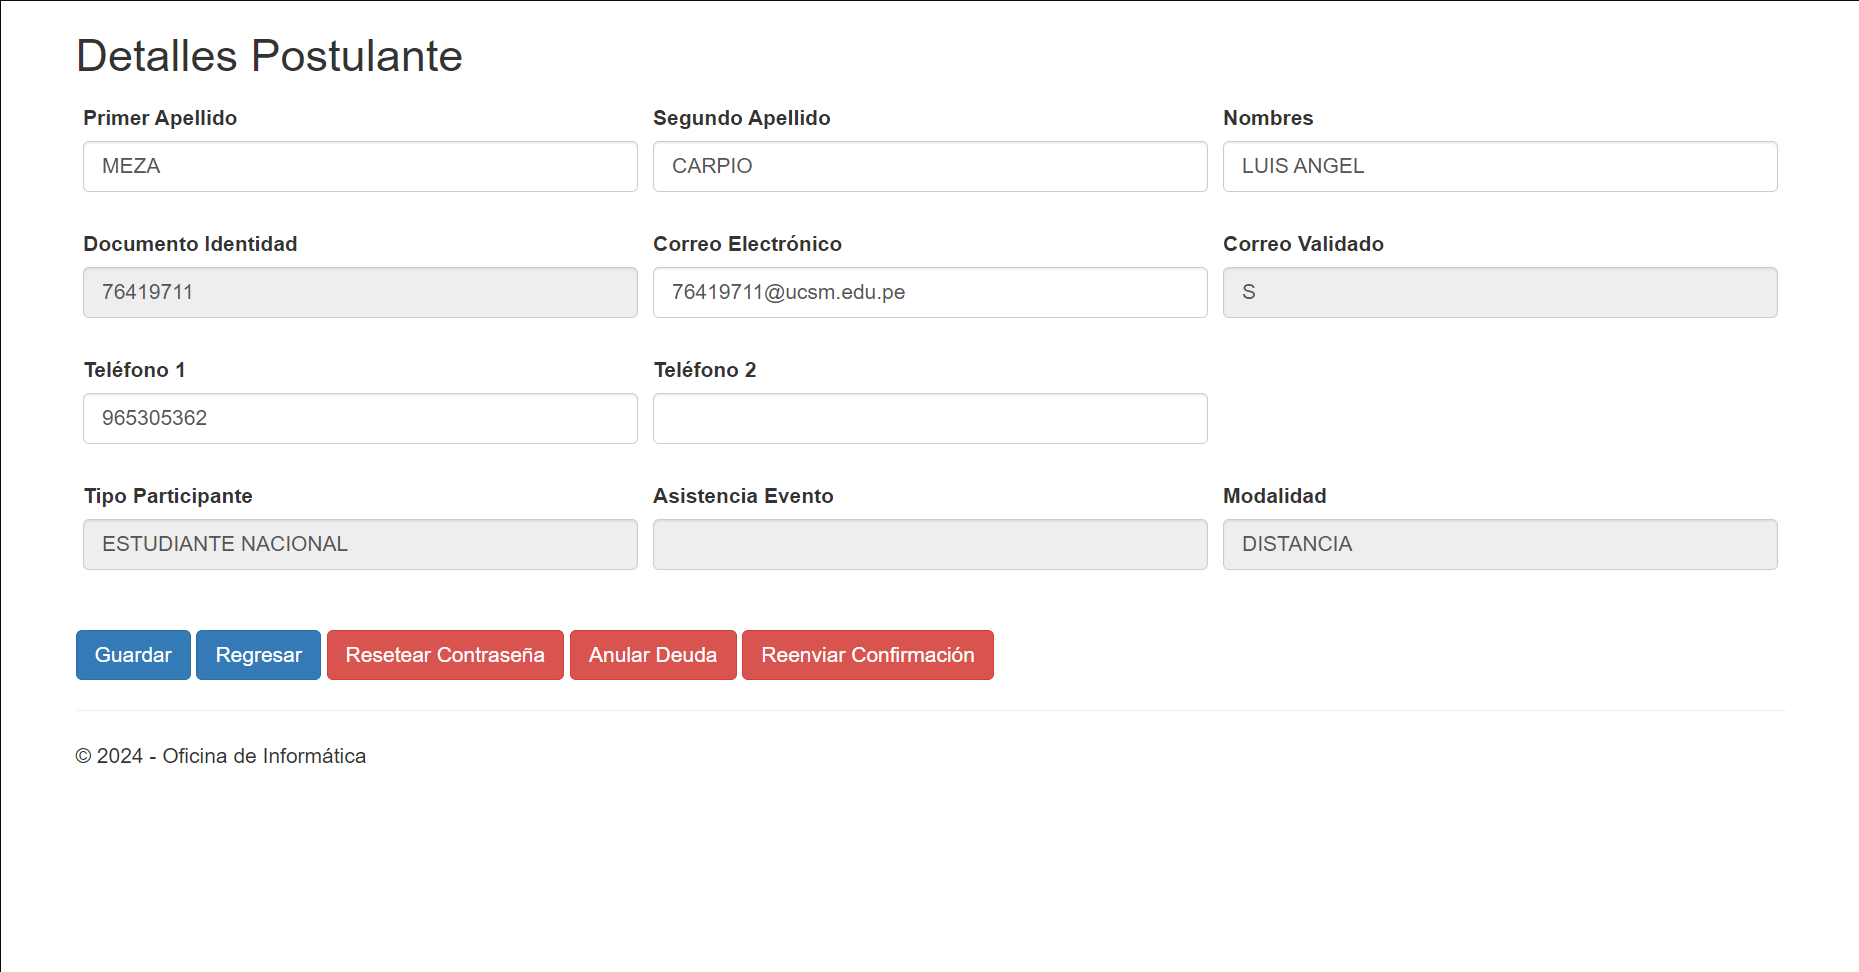Select the Segundo Apellido field with CARPIO
This screenshot has height=972, width=1859.
(930, 166)
